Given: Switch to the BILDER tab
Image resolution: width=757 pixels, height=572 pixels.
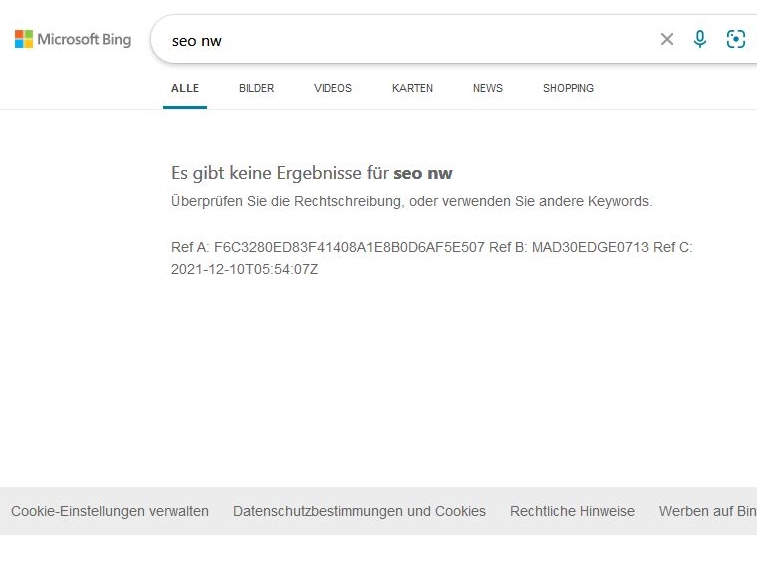Looking at the screenshot, I should click(x=256, y=88).
